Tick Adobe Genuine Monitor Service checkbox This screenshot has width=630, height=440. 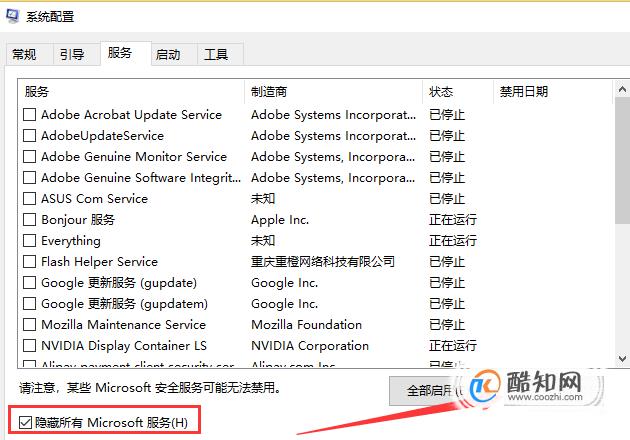click(x=29, y=156)
